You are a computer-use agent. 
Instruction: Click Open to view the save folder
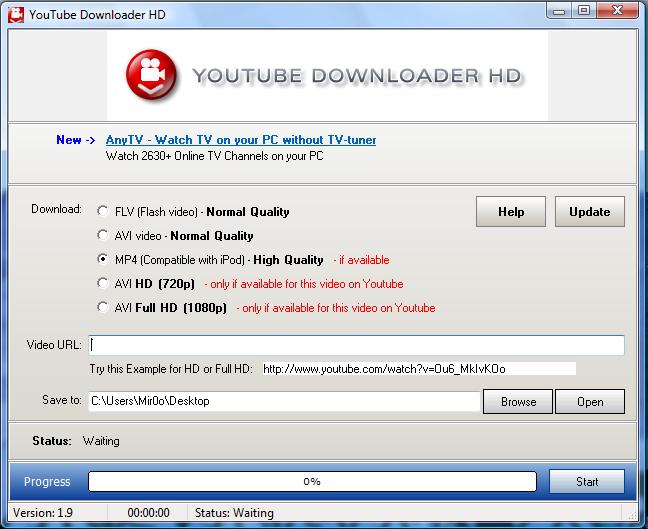click(x=590, y=401)
